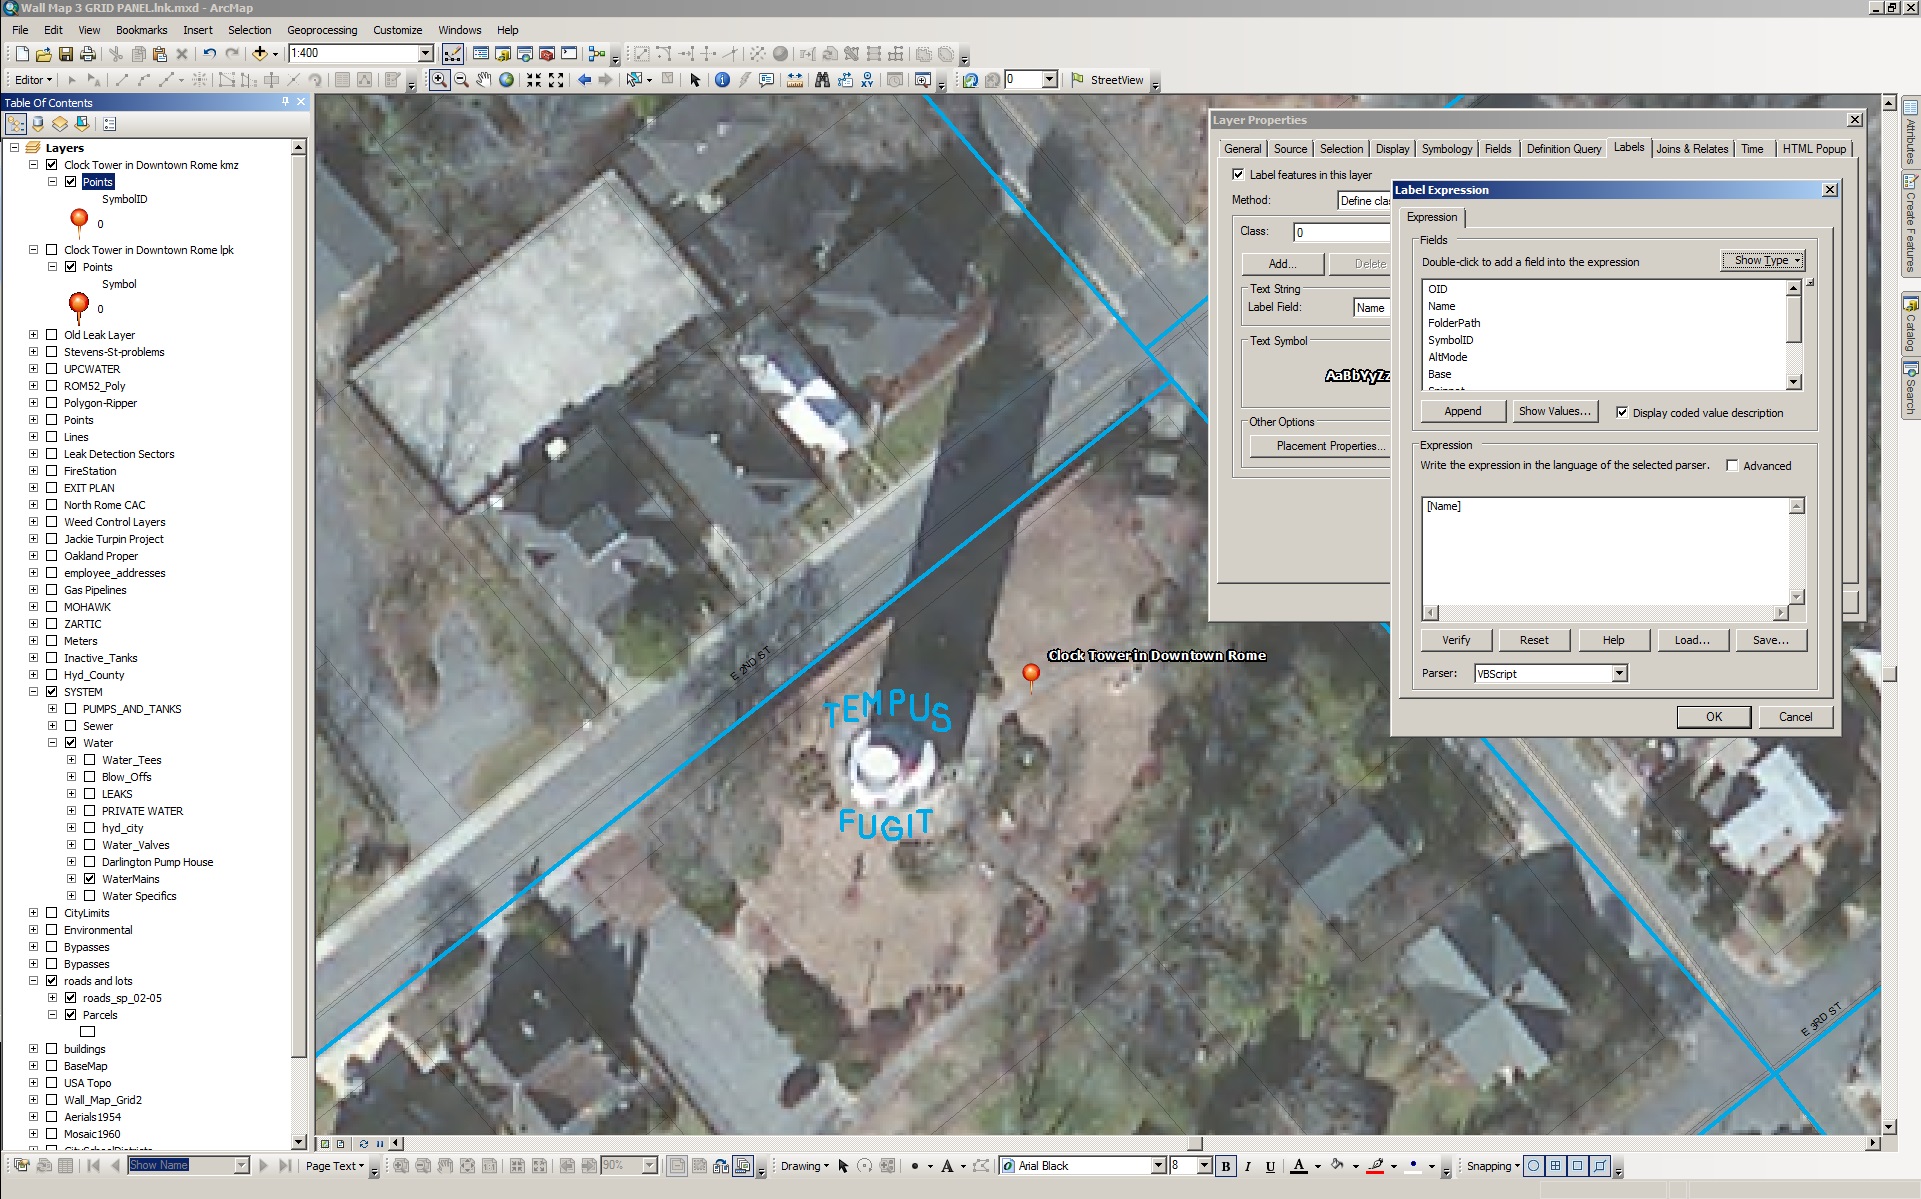The width and height of the screenshot is (1921, 1199).
Task: Click the font color A swatch
Action: click(1299, 1166)
